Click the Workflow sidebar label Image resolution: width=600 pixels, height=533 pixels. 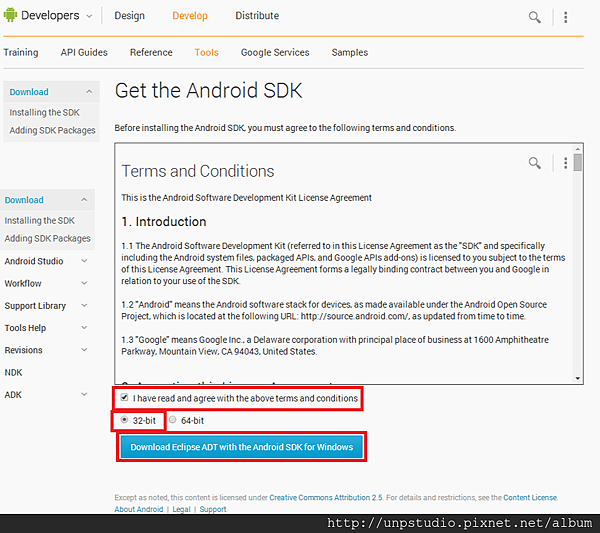click(x=23, y=284)
